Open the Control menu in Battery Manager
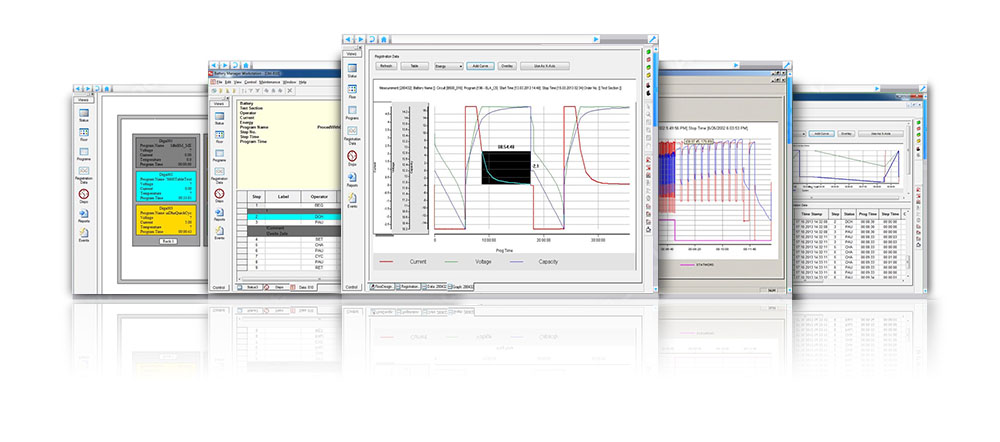This screenshot has width=1000, height=442. click(x=252, y=80)
